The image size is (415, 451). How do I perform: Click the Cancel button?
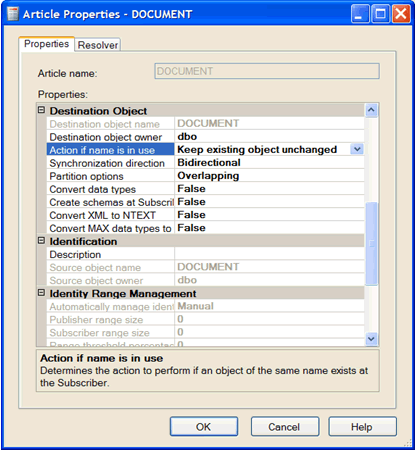(x=285, y=427)
